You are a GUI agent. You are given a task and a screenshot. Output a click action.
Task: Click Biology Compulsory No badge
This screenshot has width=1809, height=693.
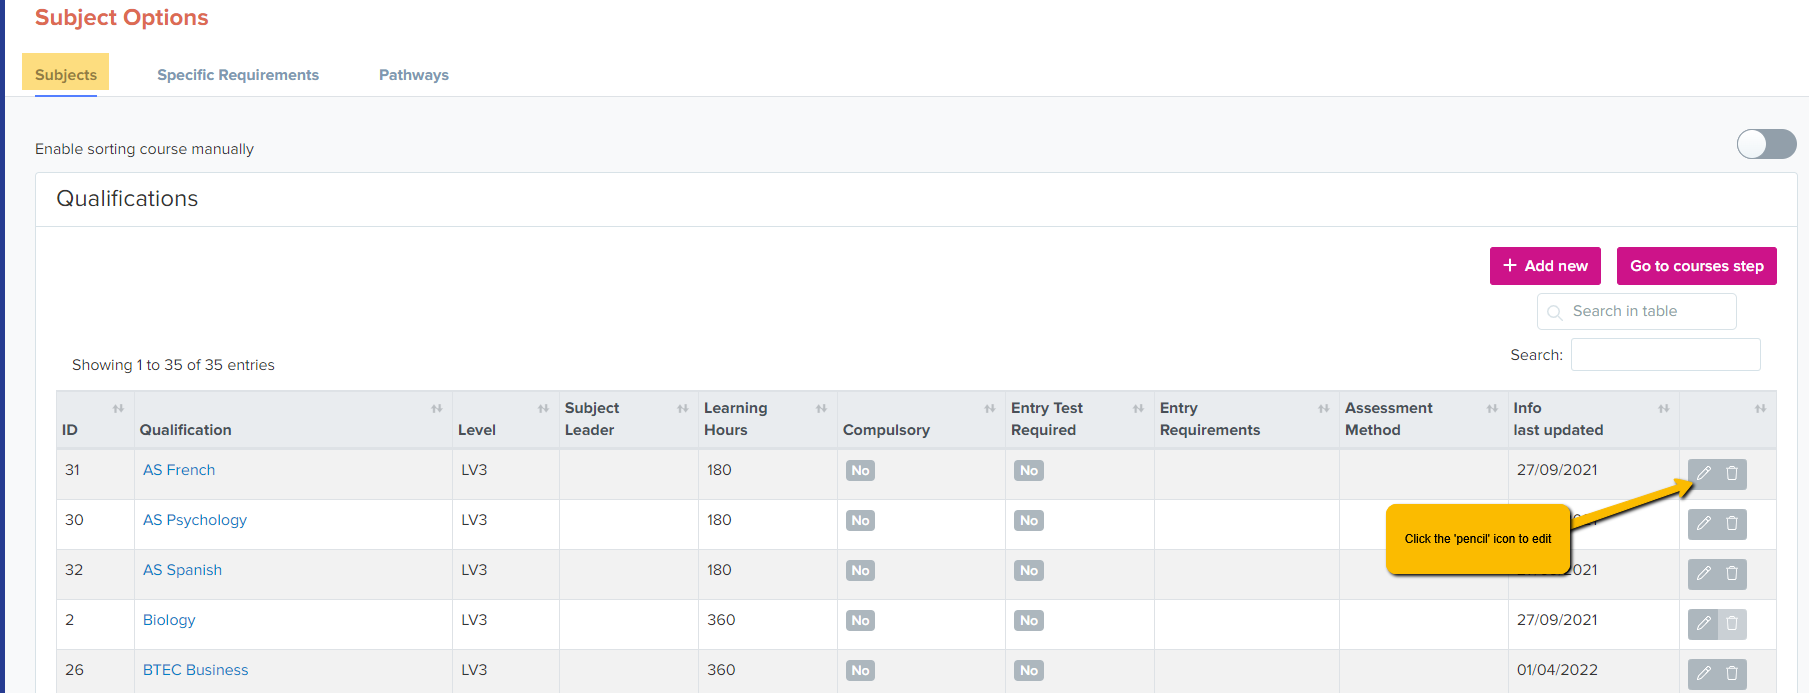pos(860,620)
